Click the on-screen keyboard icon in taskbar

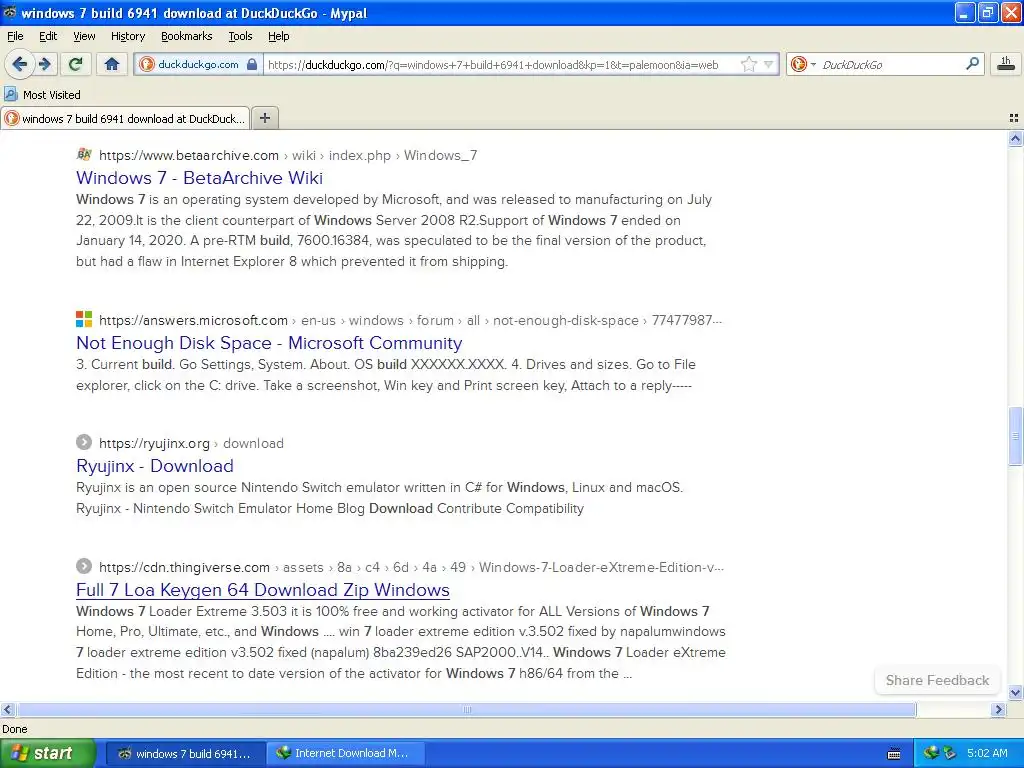894,754
